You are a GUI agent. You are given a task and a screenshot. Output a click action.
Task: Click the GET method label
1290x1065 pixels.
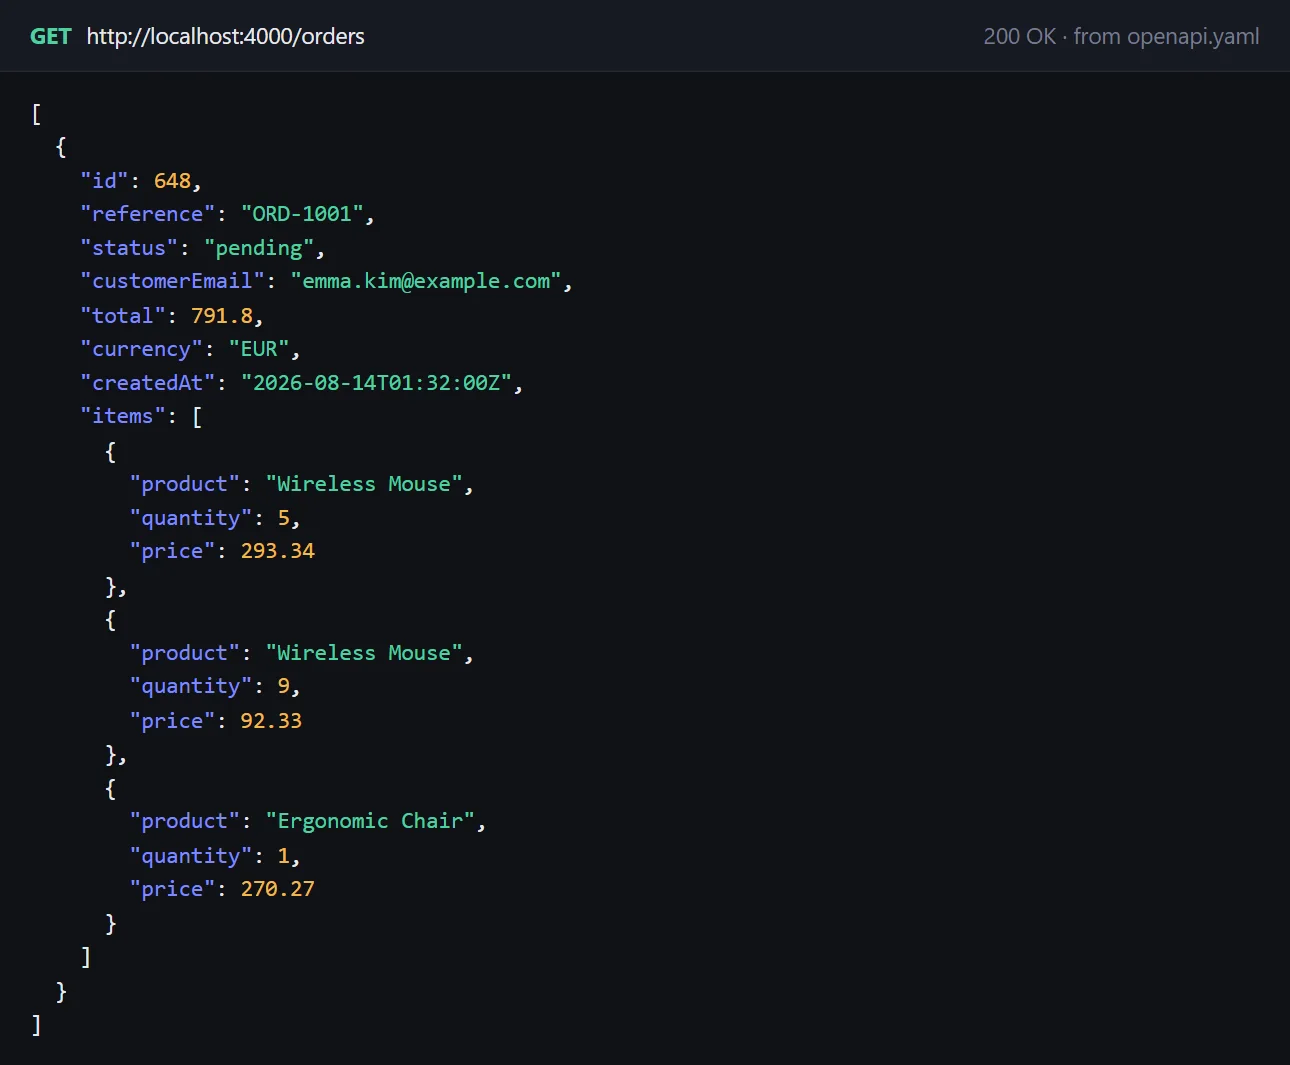(51, 37)
